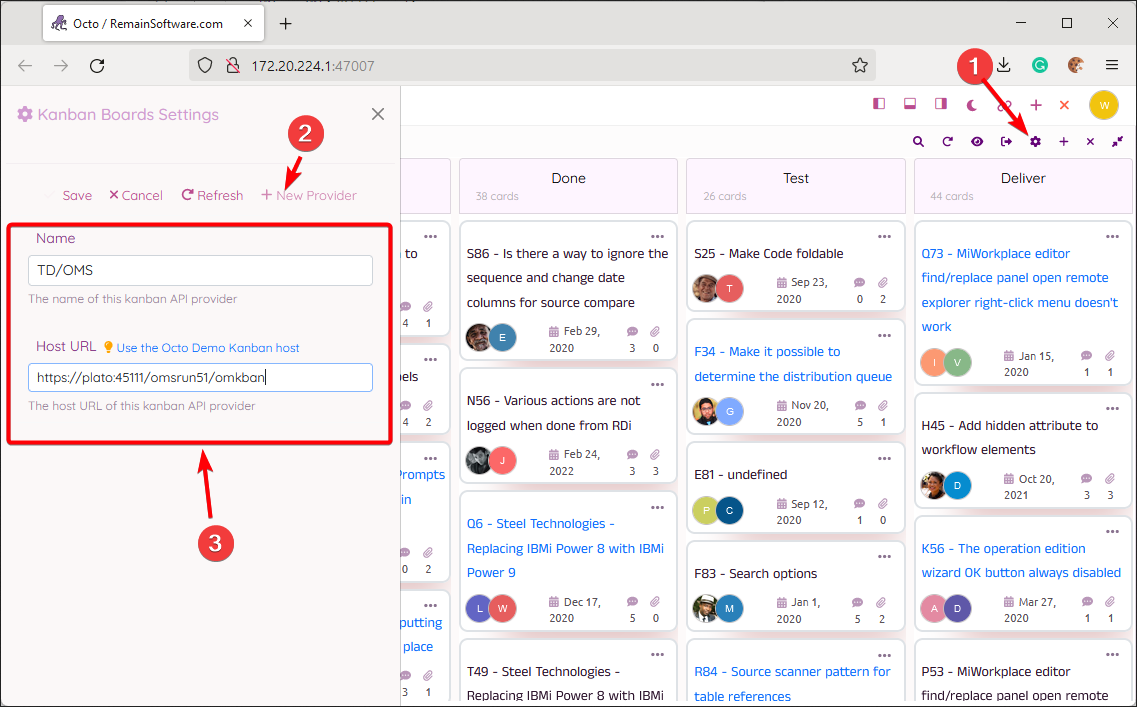The image size is (1137, 707).
Task: Click the compress arrows icon in kanban toolbar
Action: coord(1117,142)
